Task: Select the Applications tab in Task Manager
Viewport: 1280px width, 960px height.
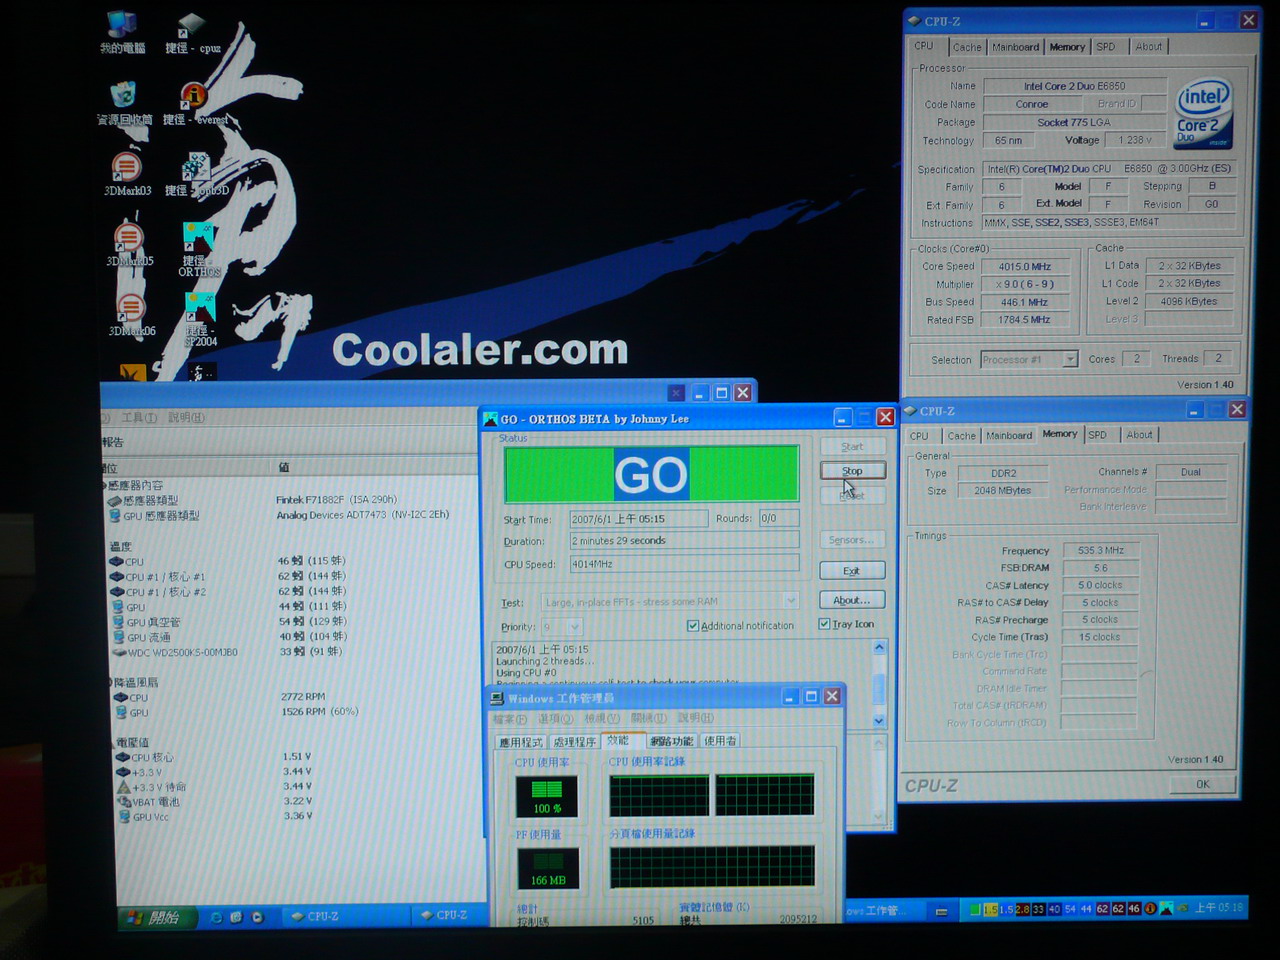Action: coord(521,742)
